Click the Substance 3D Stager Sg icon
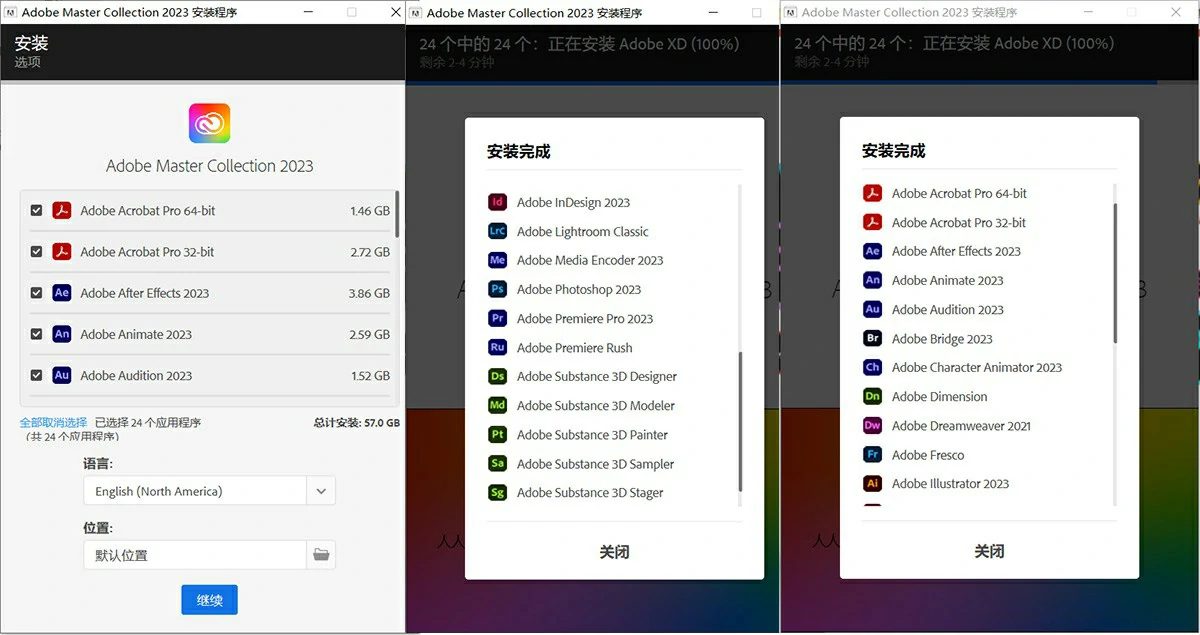 497,492
